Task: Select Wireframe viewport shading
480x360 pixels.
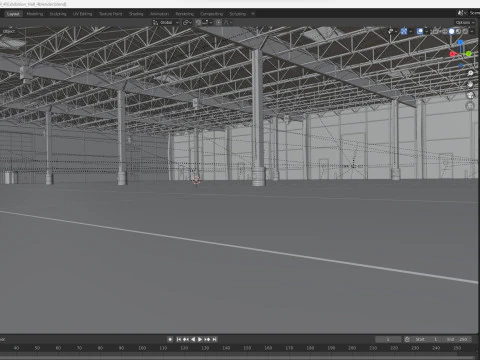Action: click(445, 31)
